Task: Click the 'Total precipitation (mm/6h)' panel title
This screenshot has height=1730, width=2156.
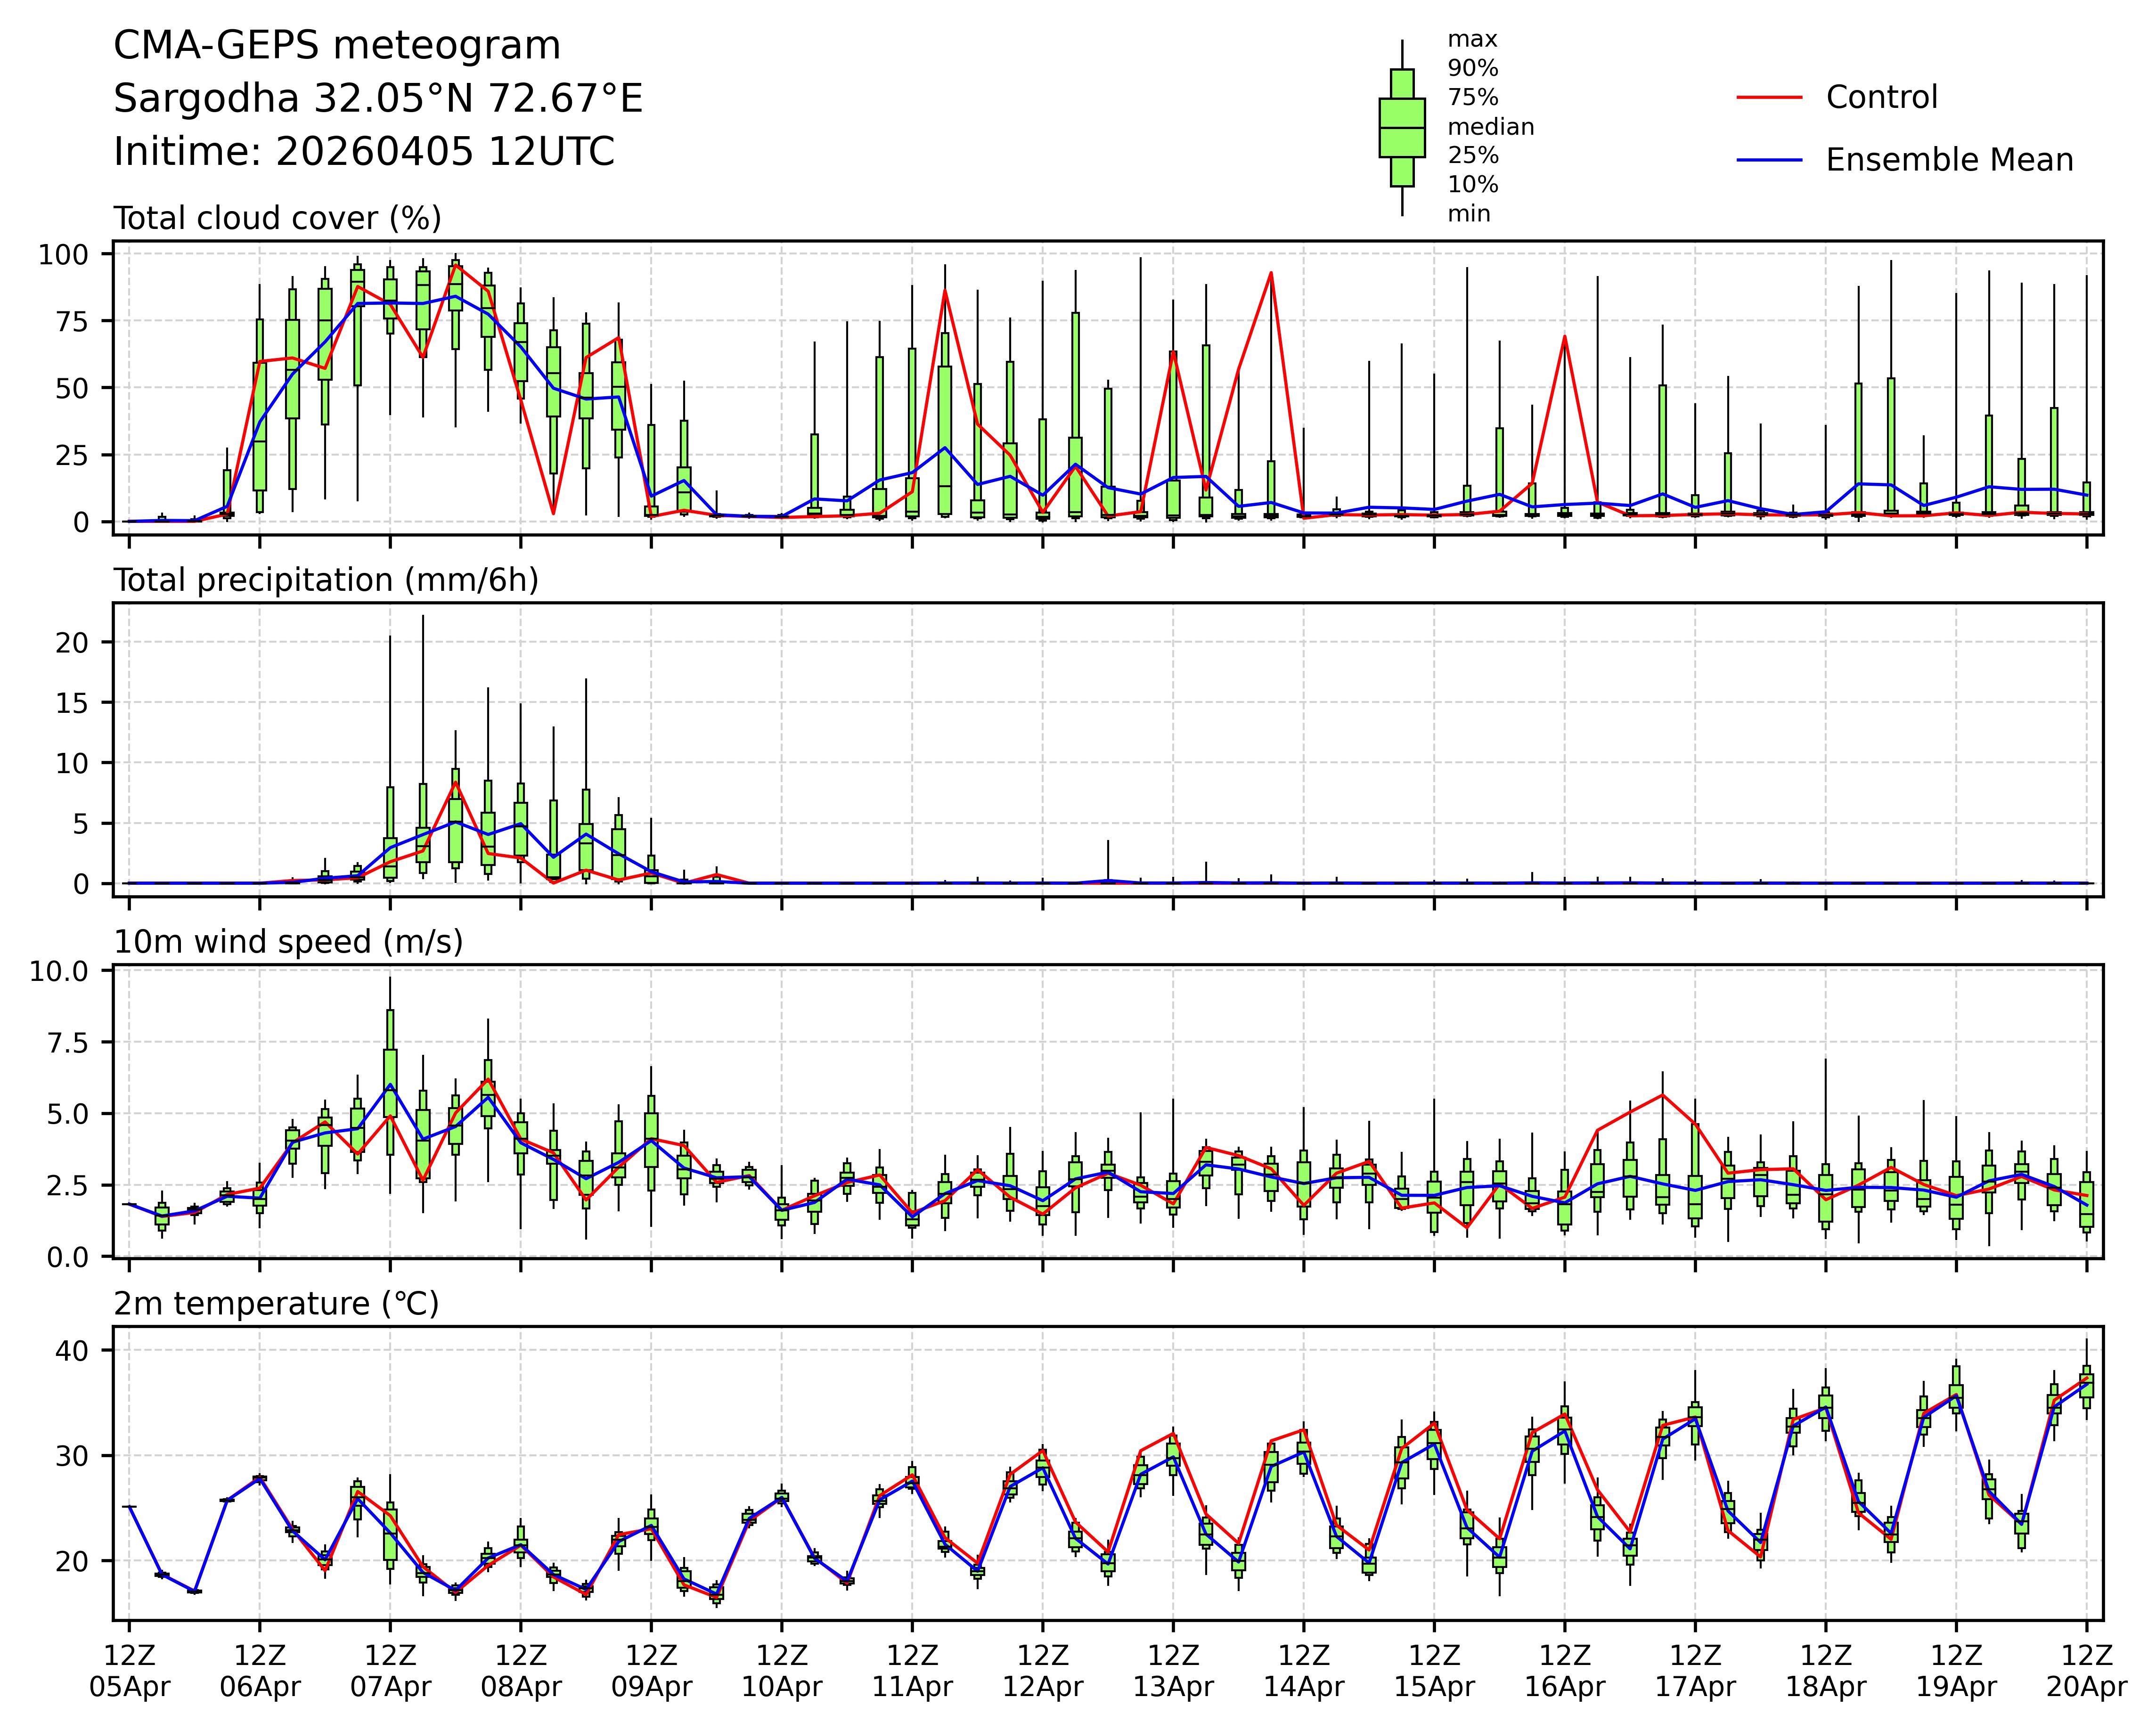Action: [x=326, y=580]
